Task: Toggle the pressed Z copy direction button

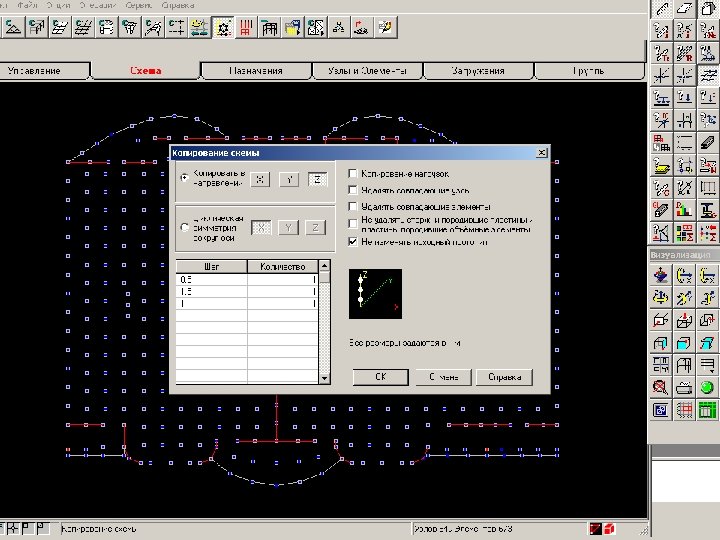Action: 317,180
